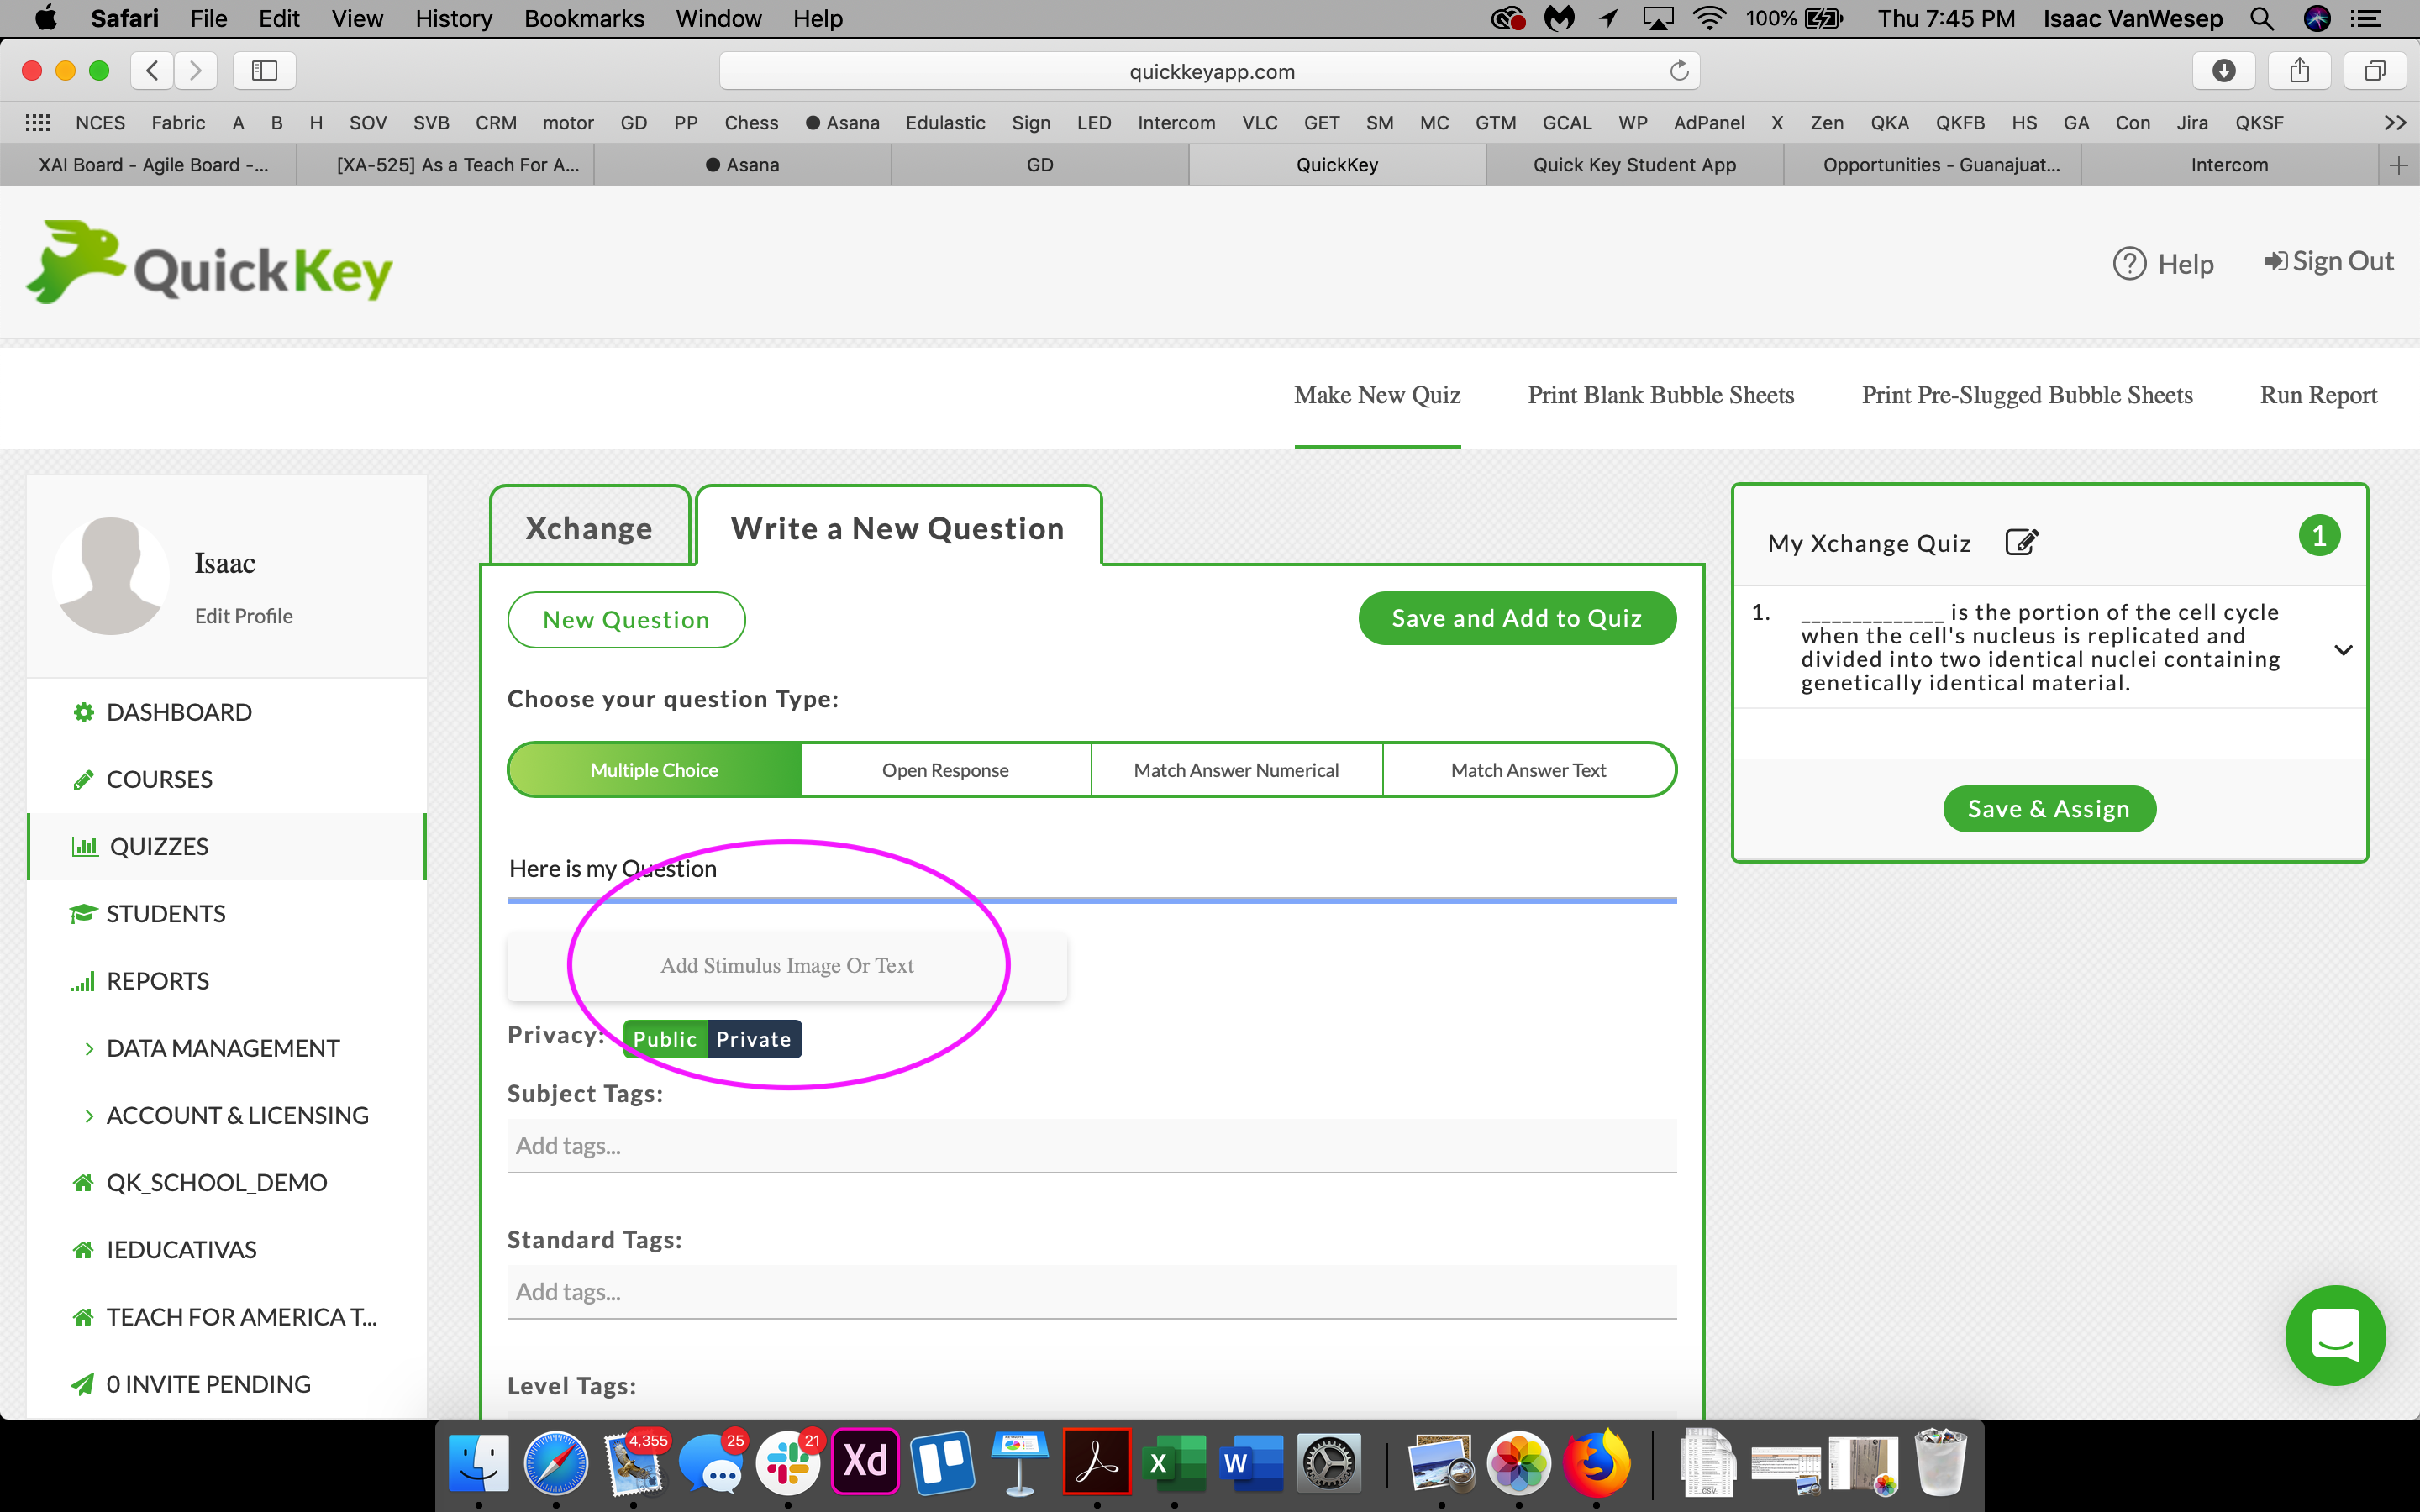Click the Students graduation cap icon
The image size is (2420, 1512).
(83, 914)
